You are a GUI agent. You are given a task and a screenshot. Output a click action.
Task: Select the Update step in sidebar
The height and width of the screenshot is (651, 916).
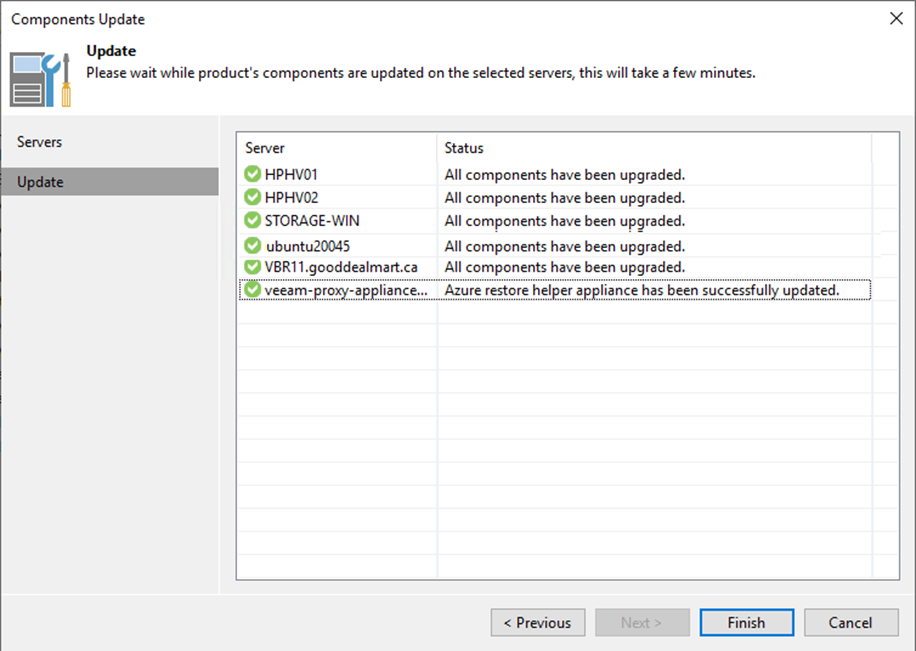(110, 182)
